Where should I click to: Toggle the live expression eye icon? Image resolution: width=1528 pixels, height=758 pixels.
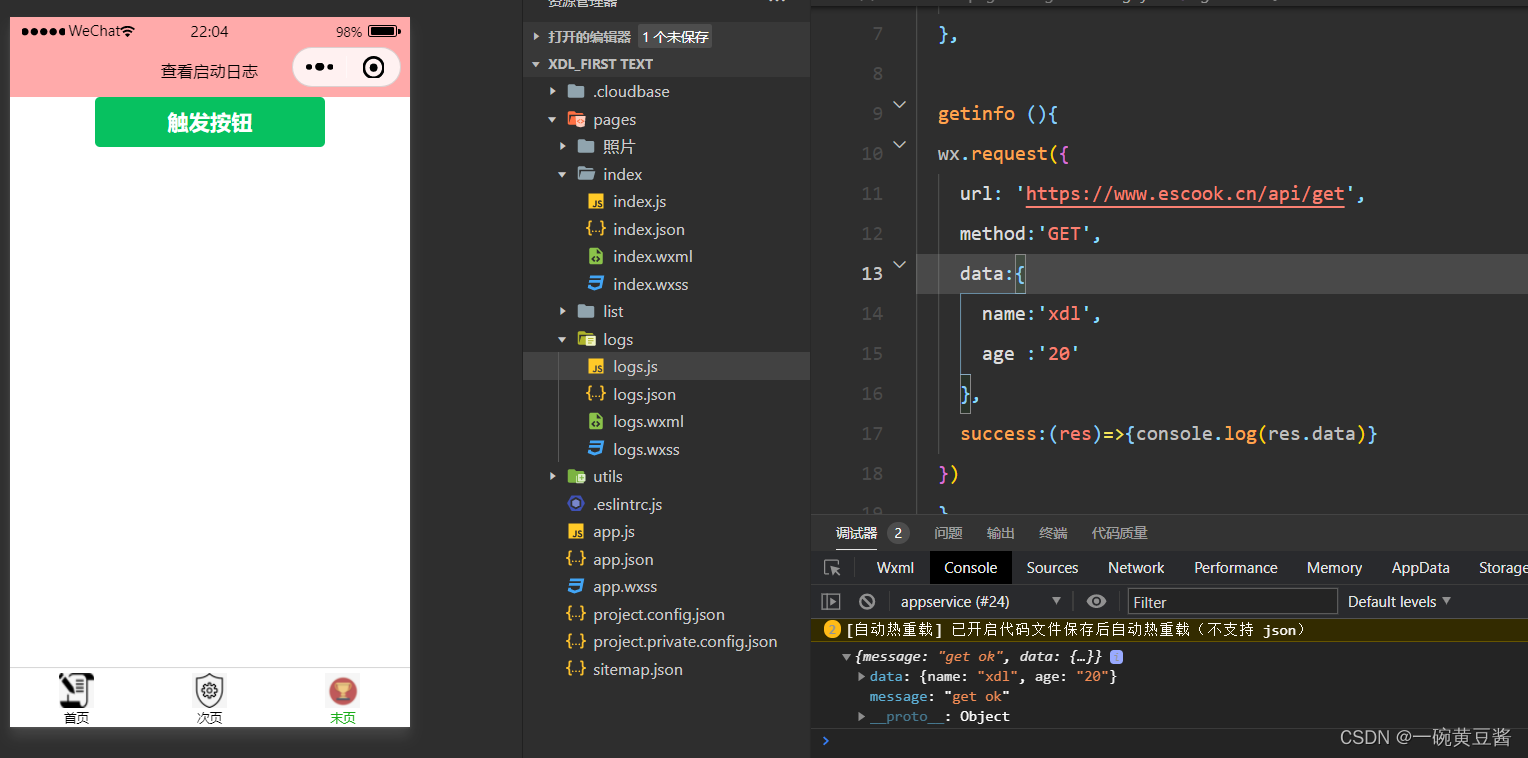pos(1096,601)
